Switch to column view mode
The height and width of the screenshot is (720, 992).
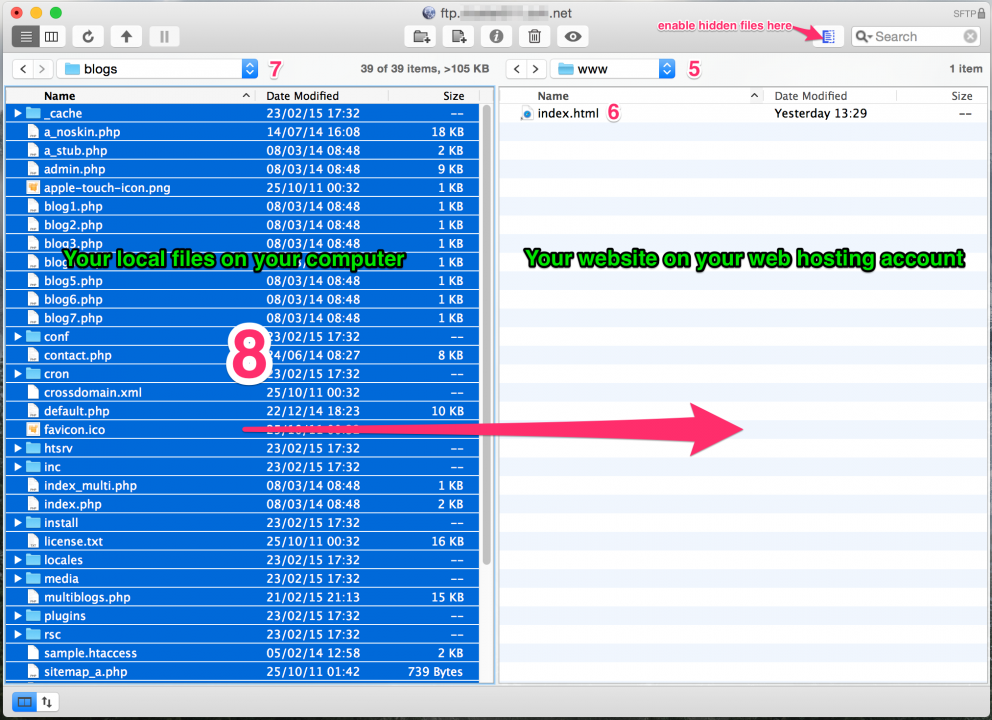tap(52, 37)
